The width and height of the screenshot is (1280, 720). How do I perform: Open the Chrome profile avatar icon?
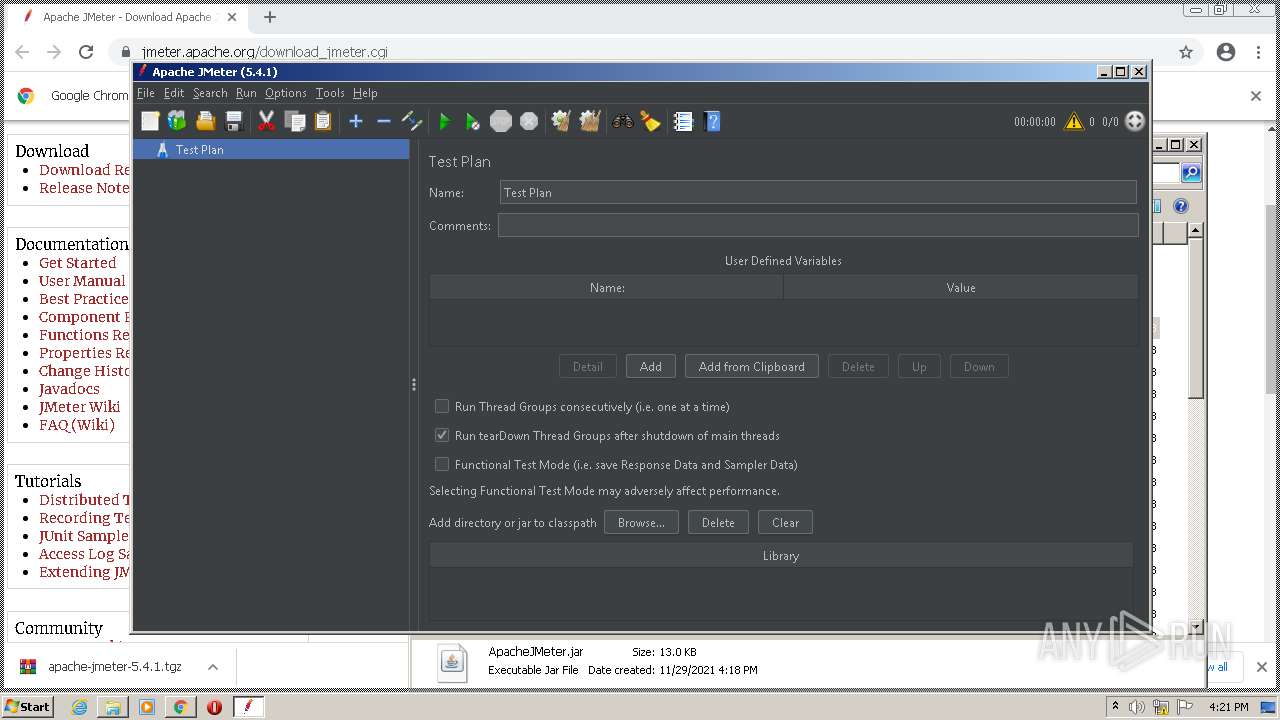coord(1226,52)
